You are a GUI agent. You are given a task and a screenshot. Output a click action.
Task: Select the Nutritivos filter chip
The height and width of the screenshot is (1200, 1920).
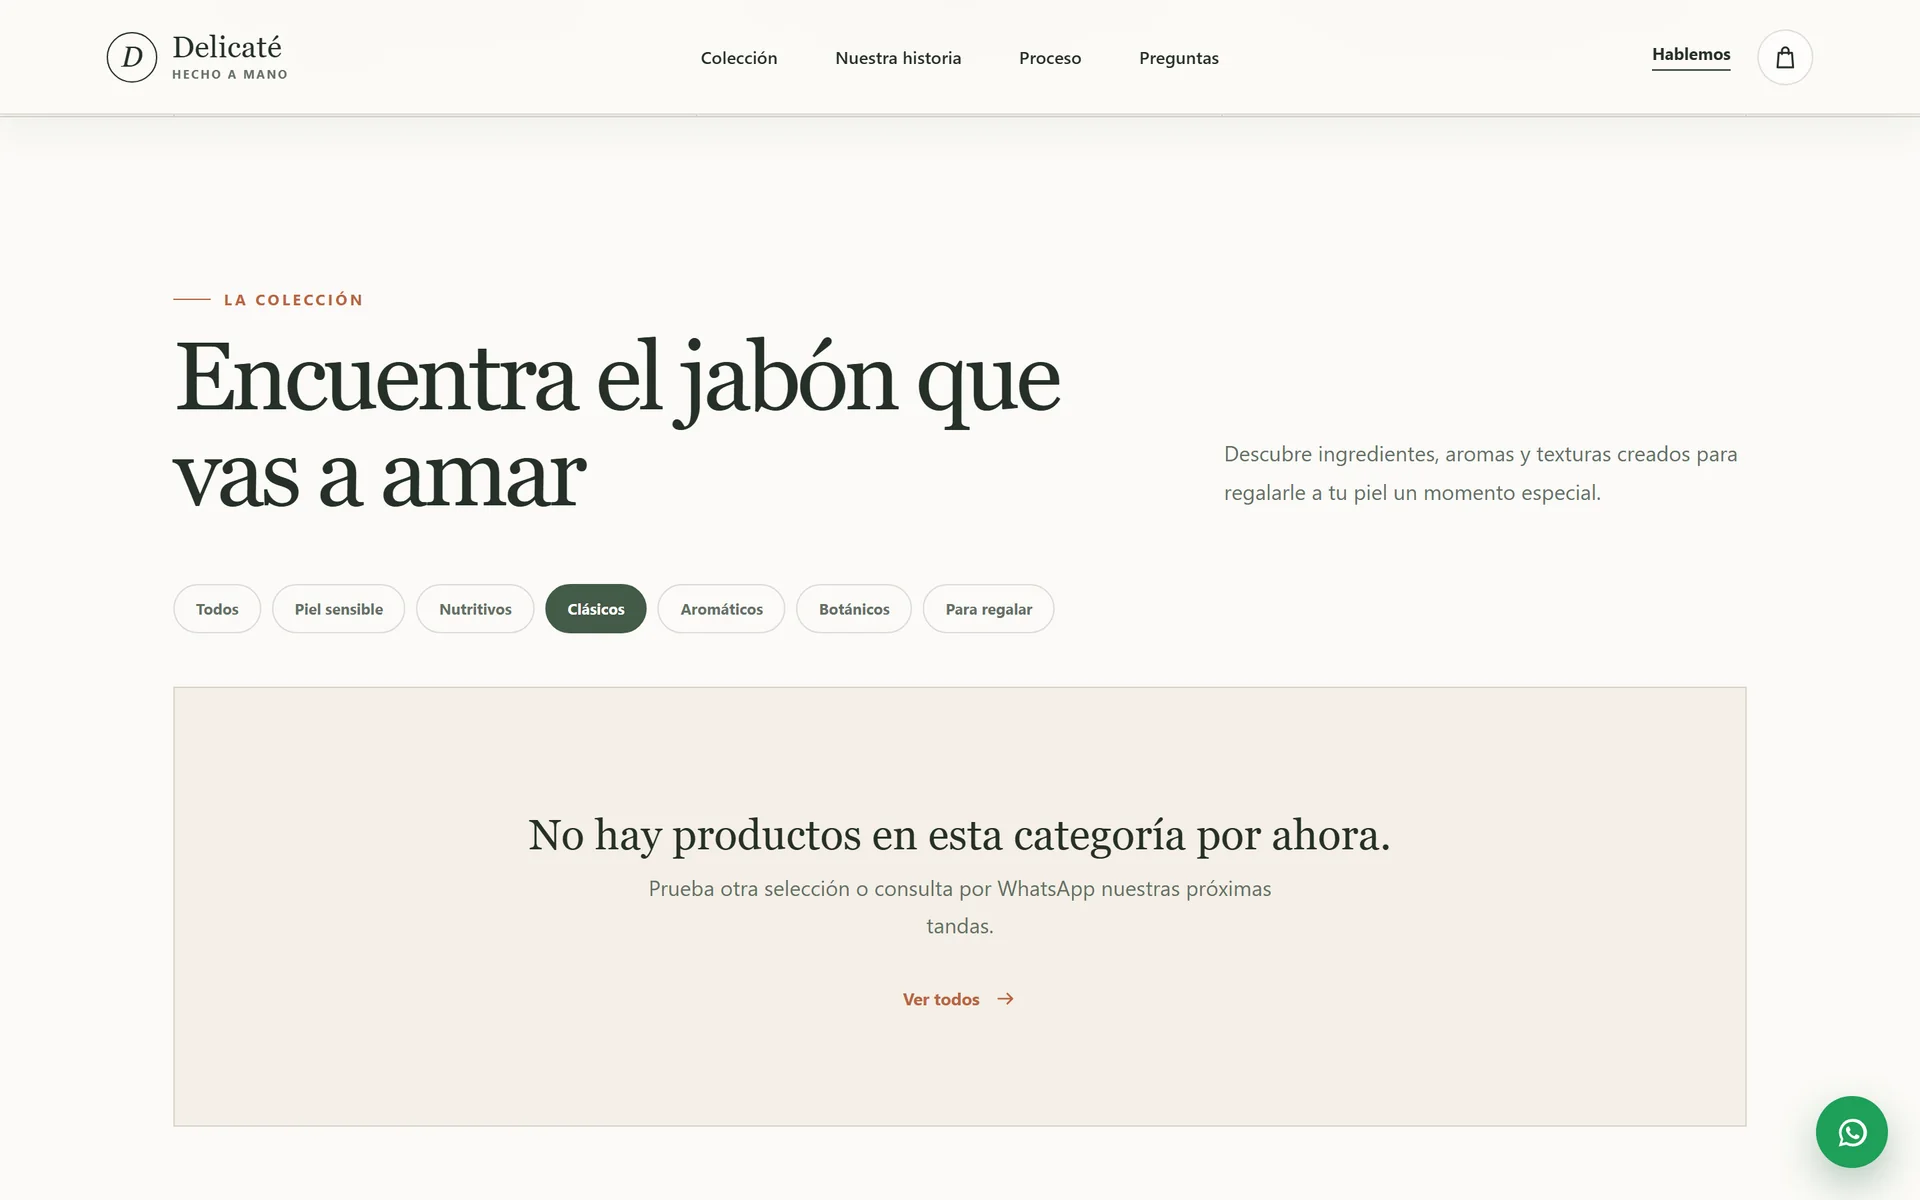[475, 609]
